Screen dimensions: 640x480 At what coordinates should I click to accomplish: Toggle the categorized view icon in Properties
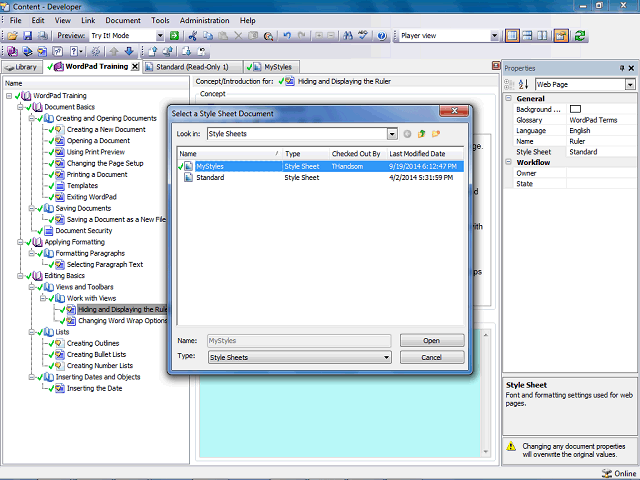[509, 84]
